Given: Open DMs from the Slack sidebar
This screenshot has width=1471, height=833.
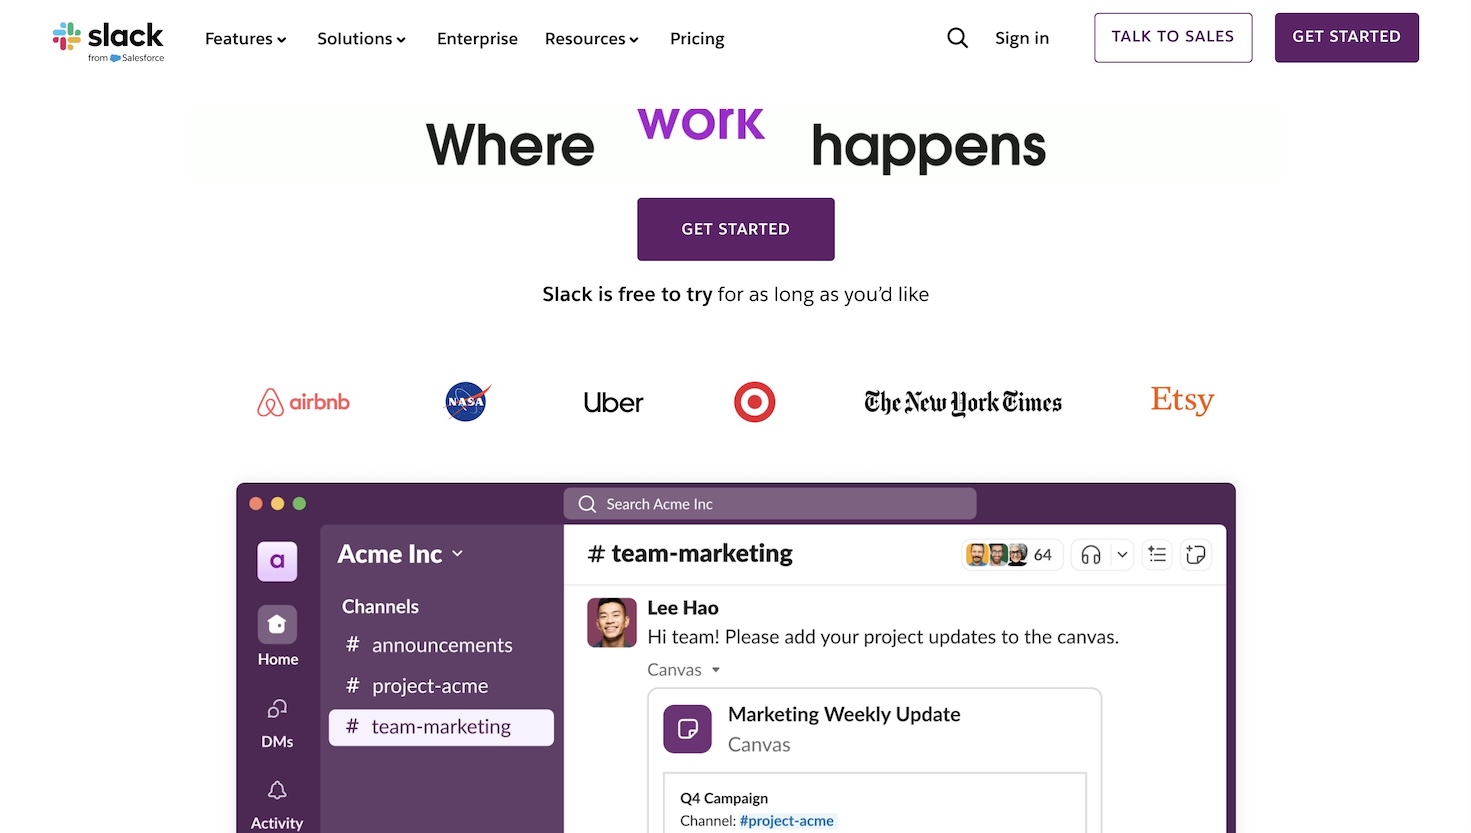Looking at the screenshot, I should pos(277,710).
